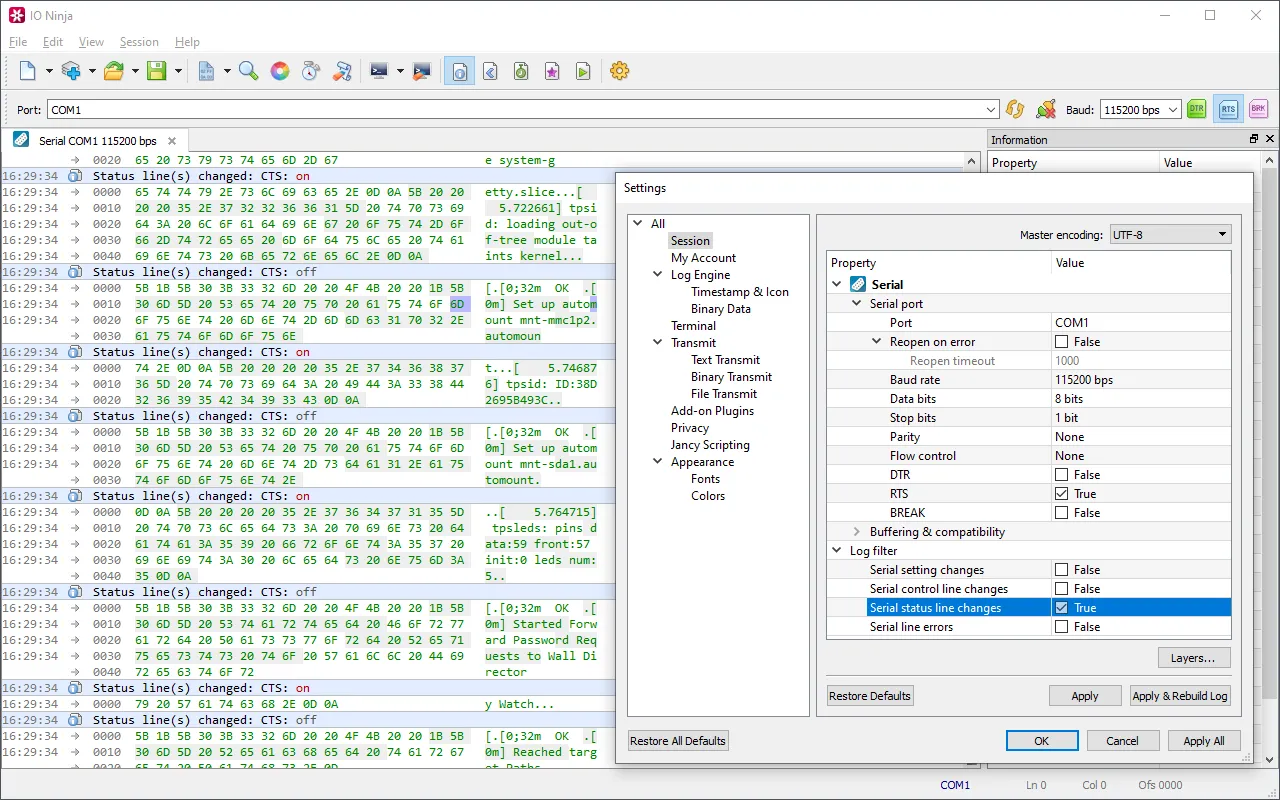Screen dimensions: 1280x800
Task: Click the Apply & Rebuild Log button
Action: (x=1180, y=696)
